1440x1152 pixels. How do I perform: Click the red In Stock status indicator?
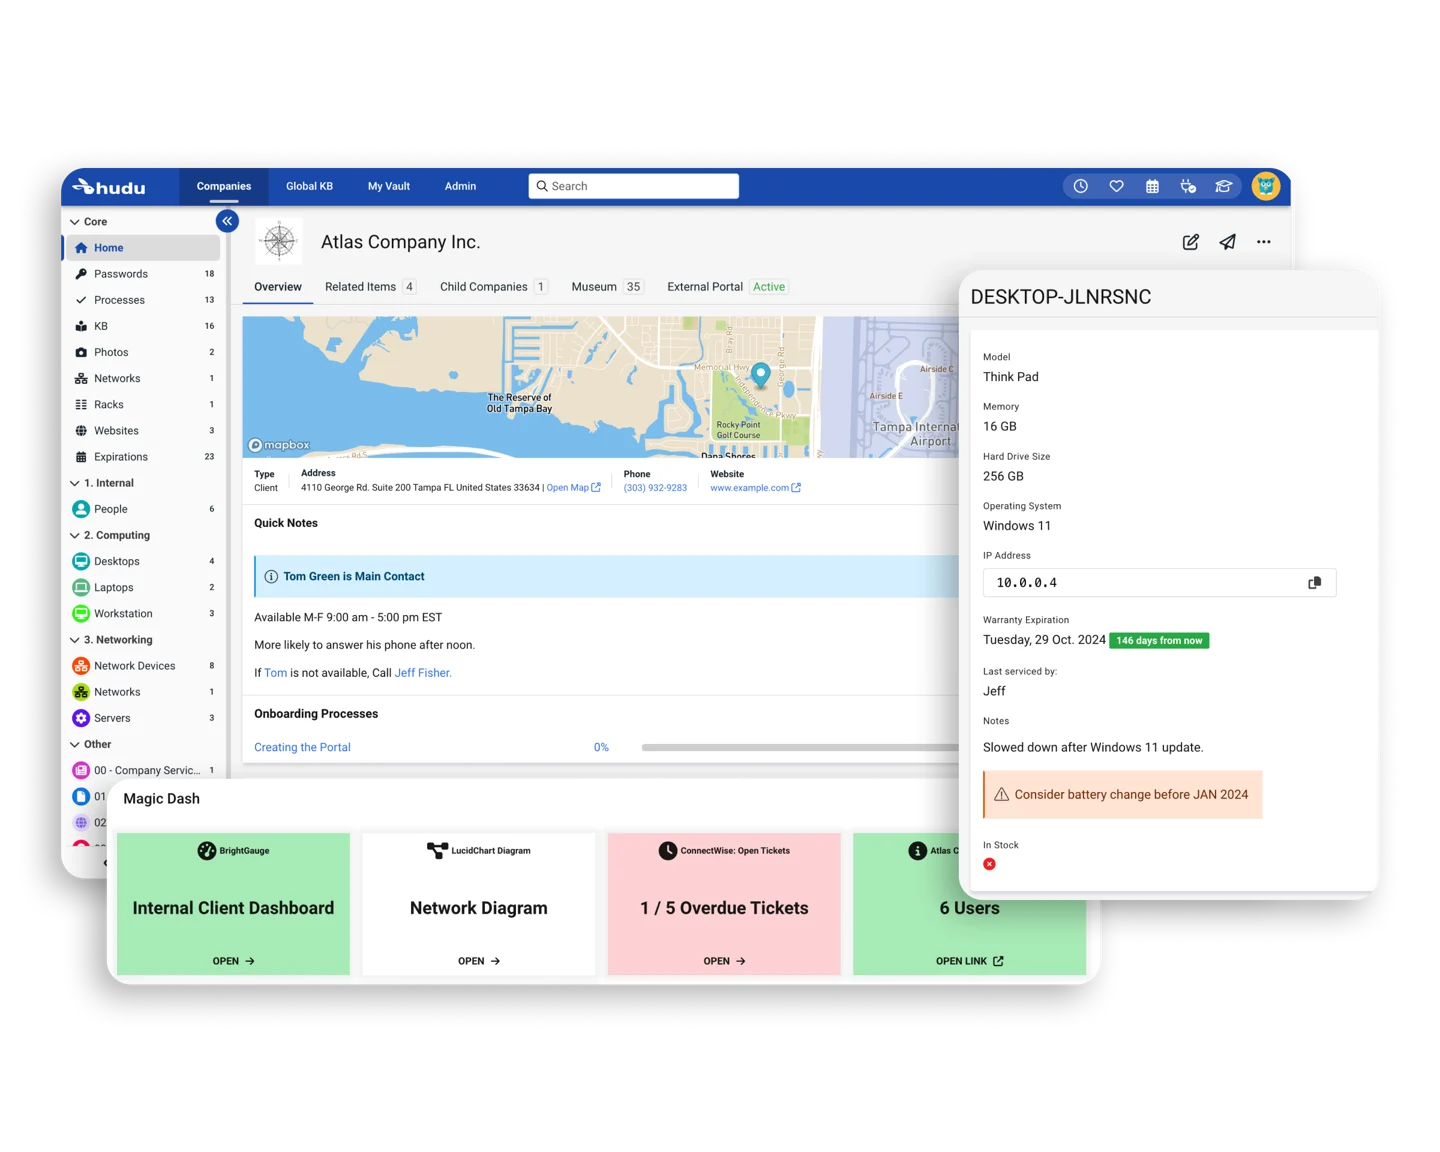(989, 864)
